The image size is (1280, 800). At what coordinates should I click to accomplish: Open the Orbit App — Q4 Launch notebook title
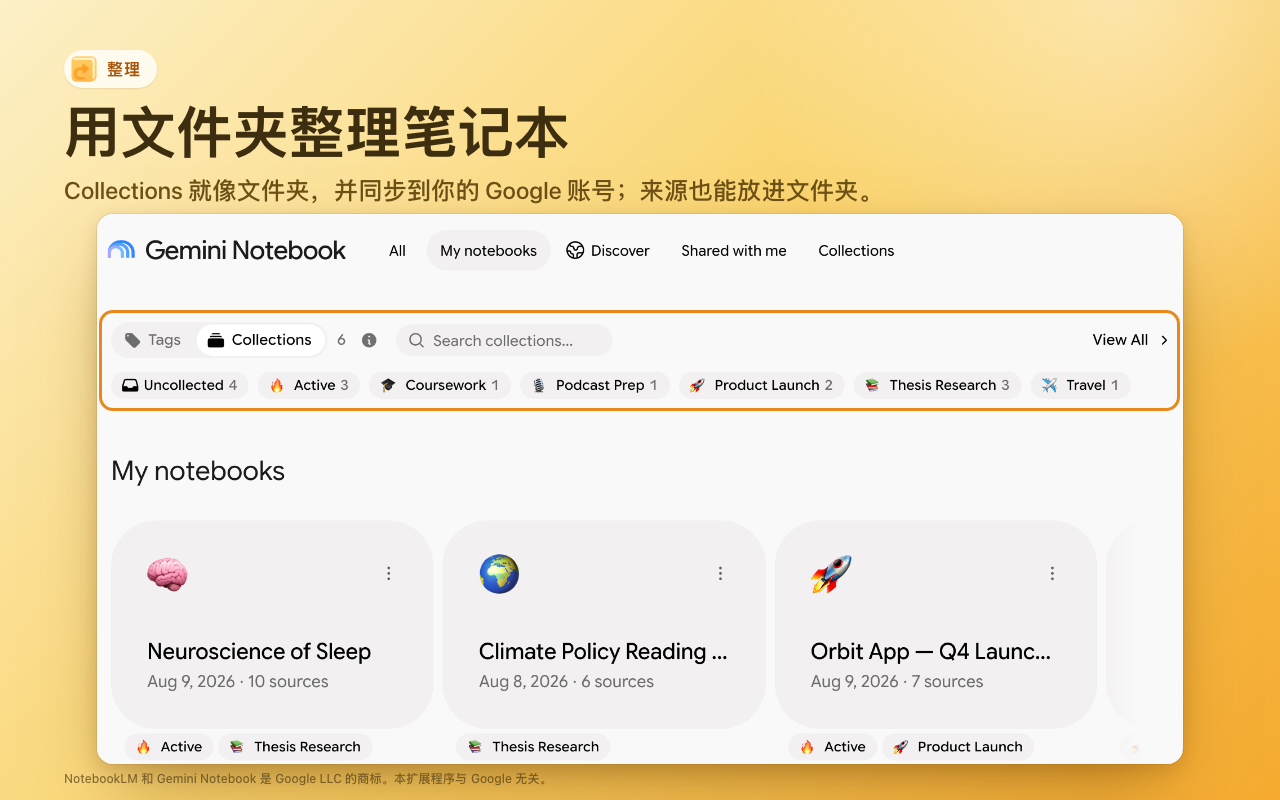point(931,652)
